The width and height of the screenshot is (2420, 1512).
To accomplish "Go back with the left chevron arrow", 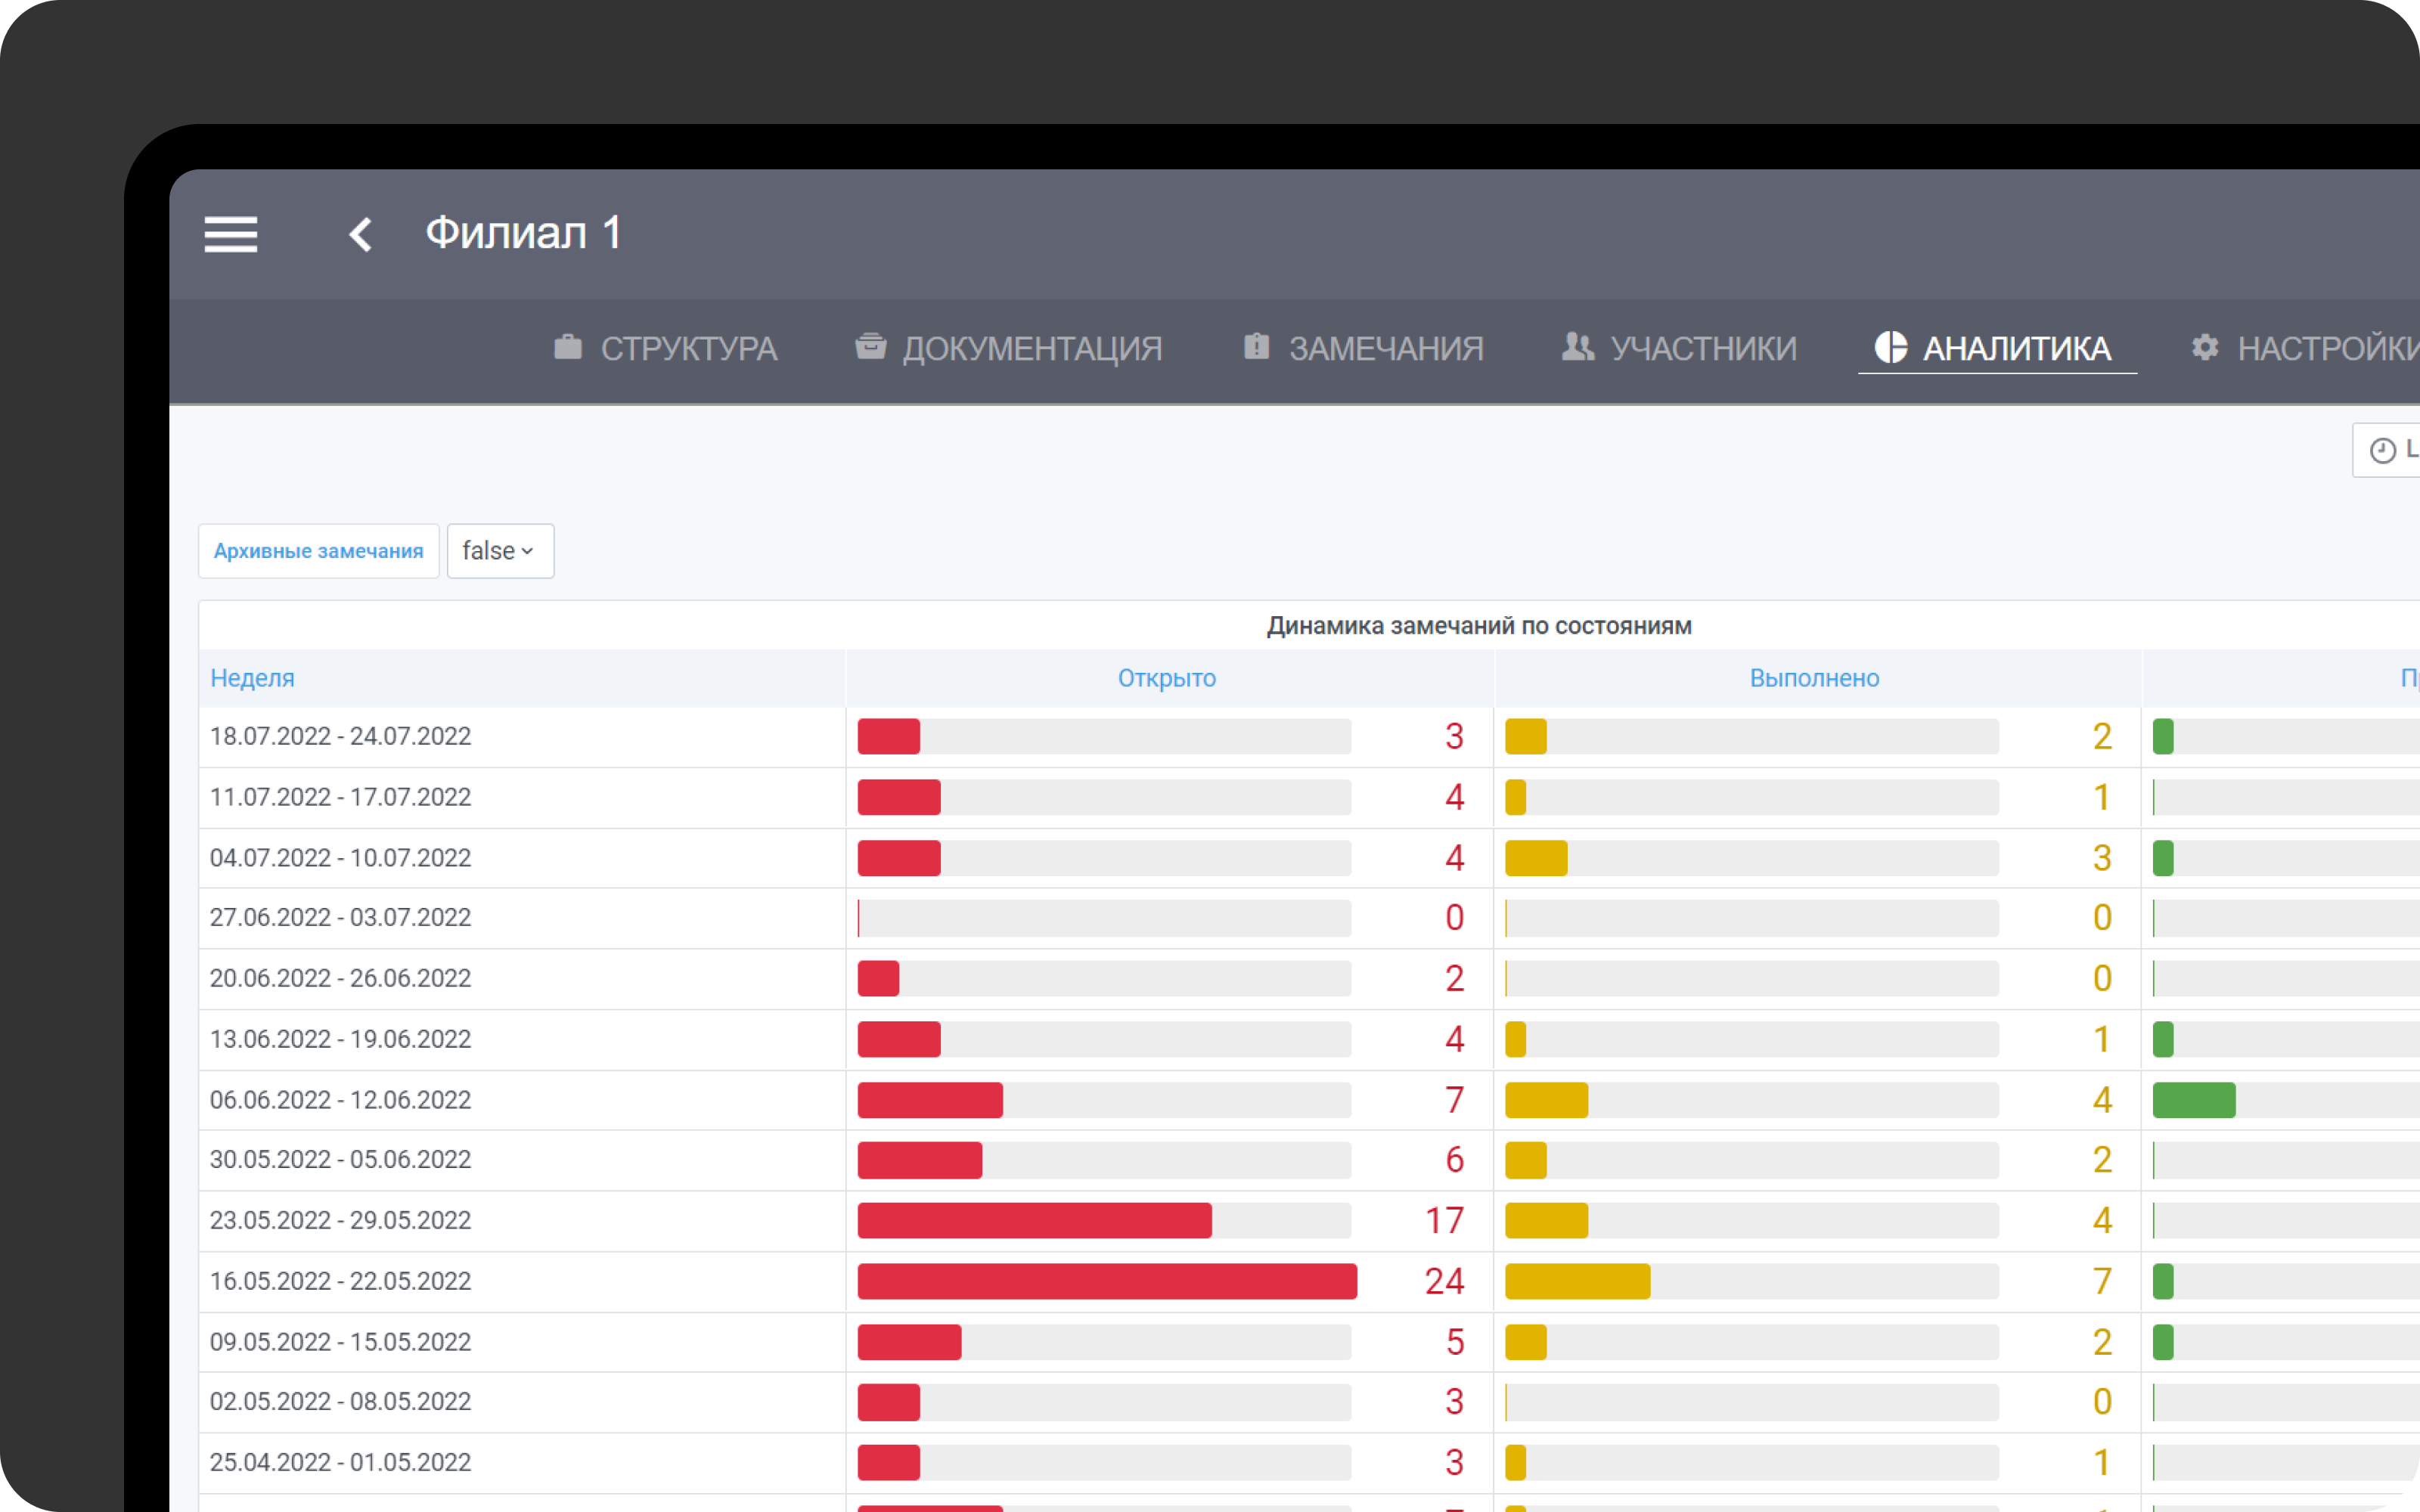I will coord(361,235).
